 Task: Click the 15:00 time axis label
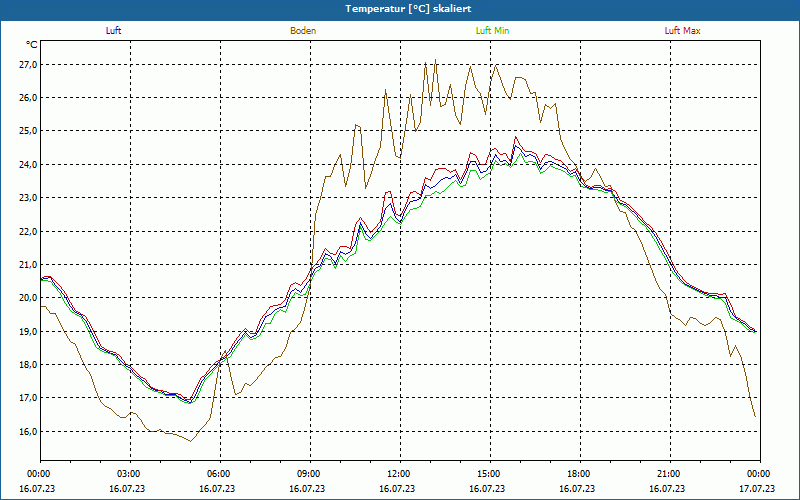[490, 474]
